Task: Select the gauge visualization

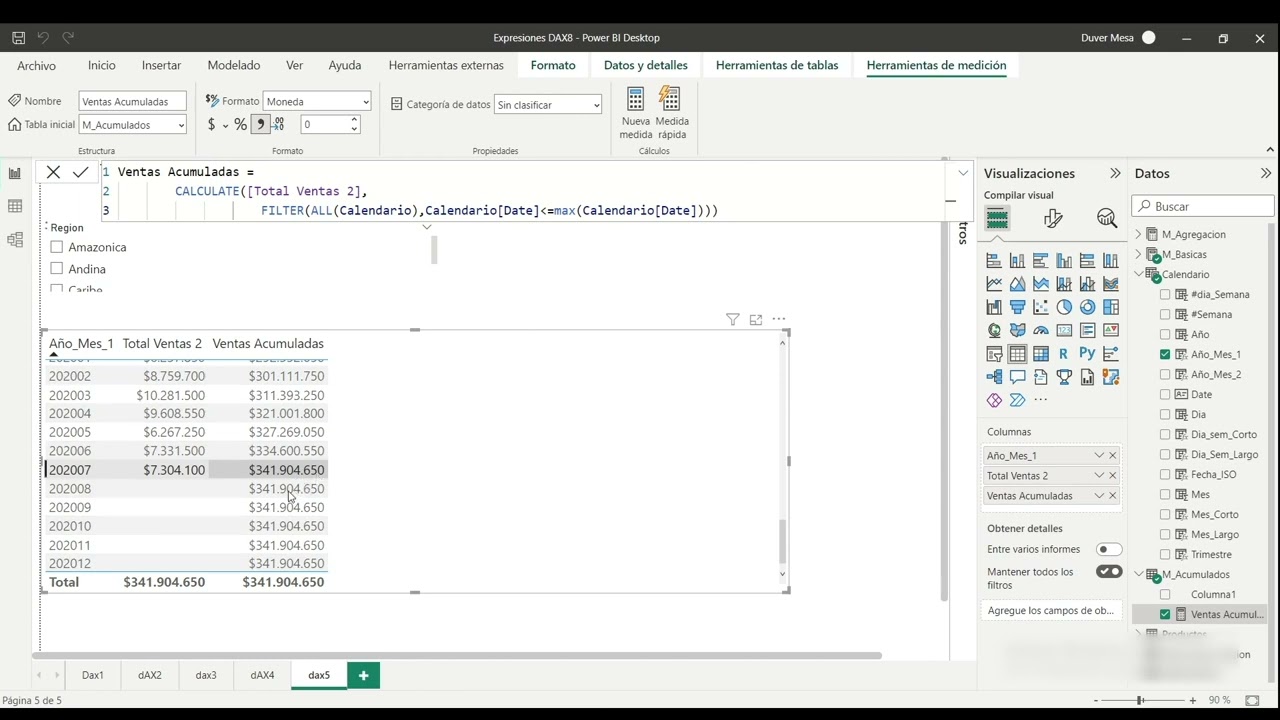Action: 1041,330
